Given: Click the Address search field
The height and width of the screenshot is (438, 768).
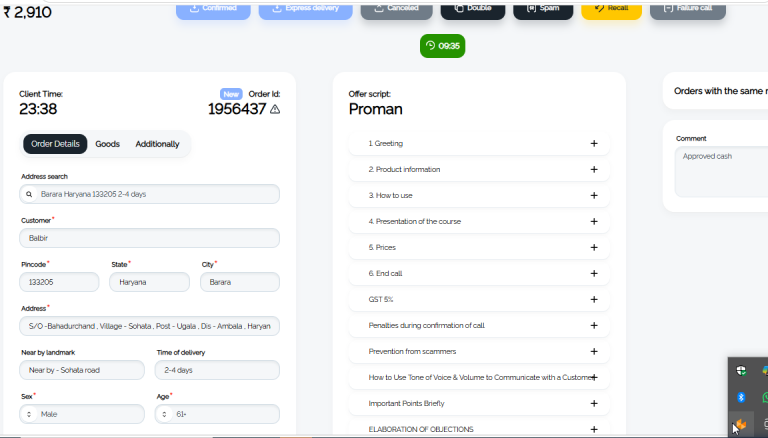Looking at the screenshot, I should point(149,194).
